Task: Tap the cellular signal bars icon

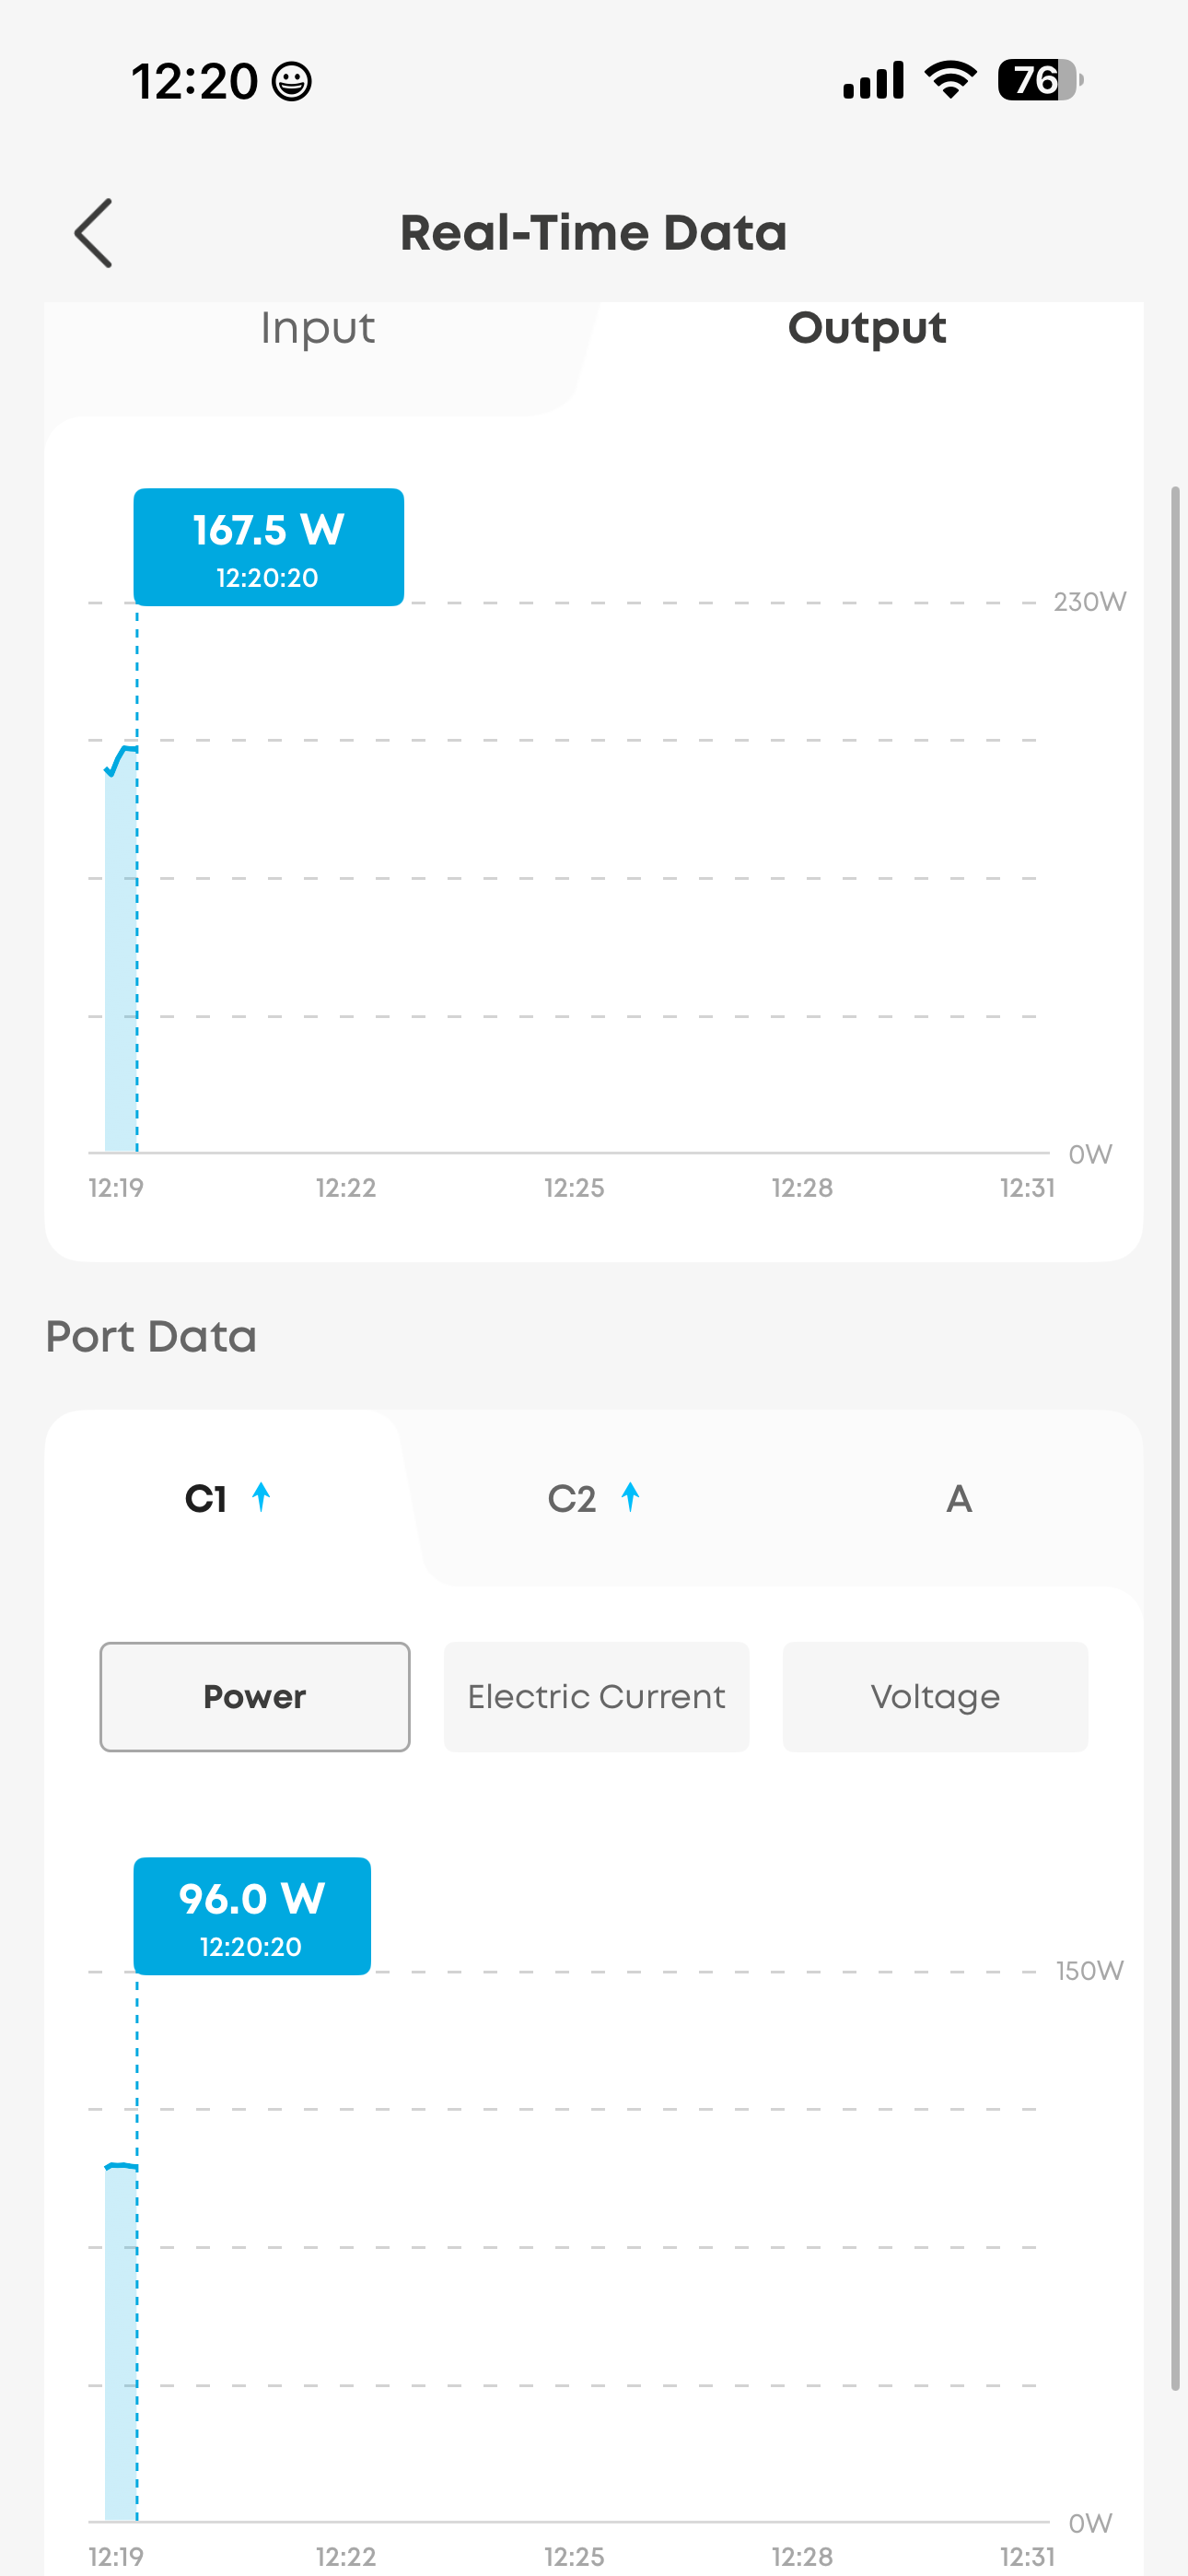Action: (873, 80)
